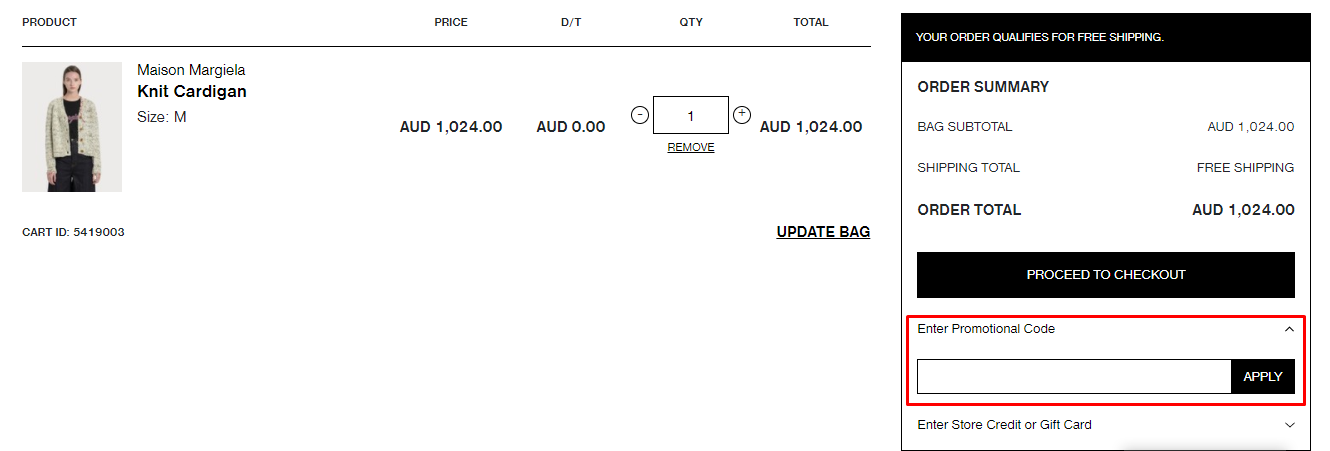Image resolution: width=1330 pixels, height=451 pixels.
Task: Open the Knit Cardigan product thumbnail
Action: click(x=72, y=127)
